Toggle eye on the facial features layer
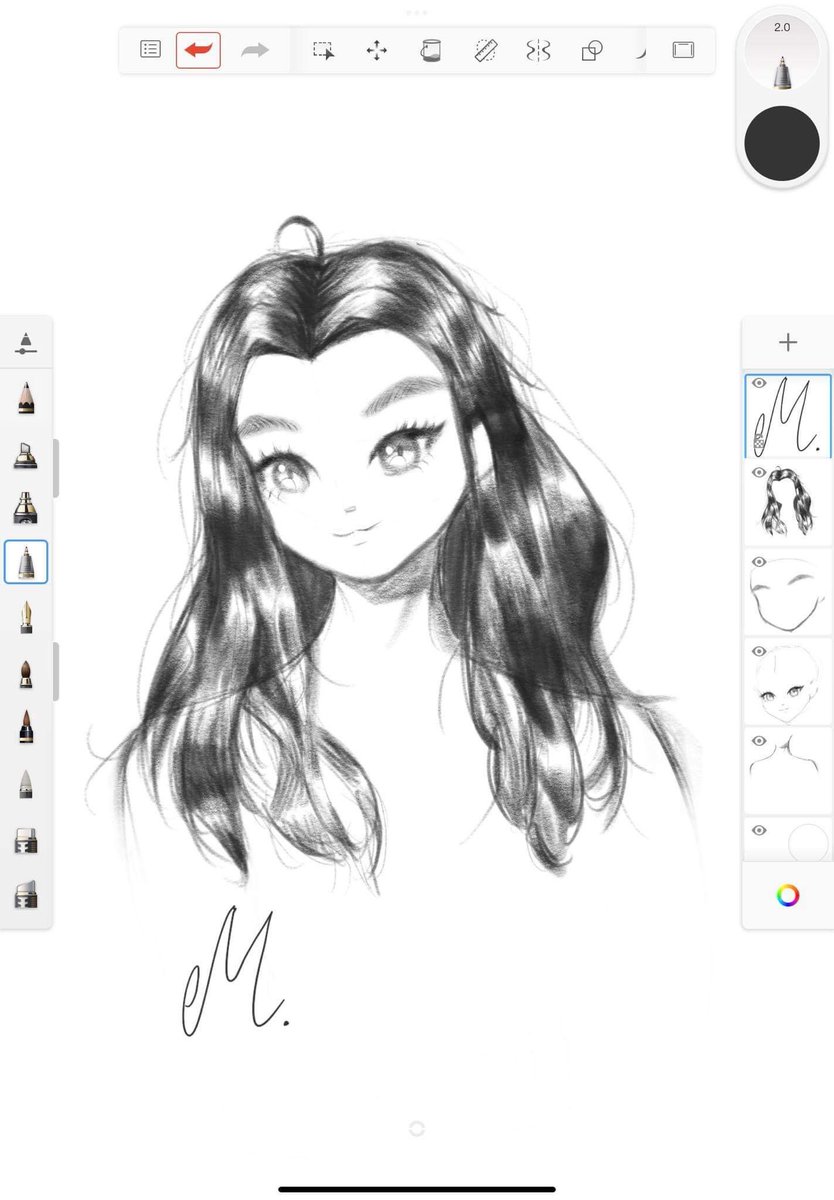This screenshot has width=834, height=1200. click(759, 651)
